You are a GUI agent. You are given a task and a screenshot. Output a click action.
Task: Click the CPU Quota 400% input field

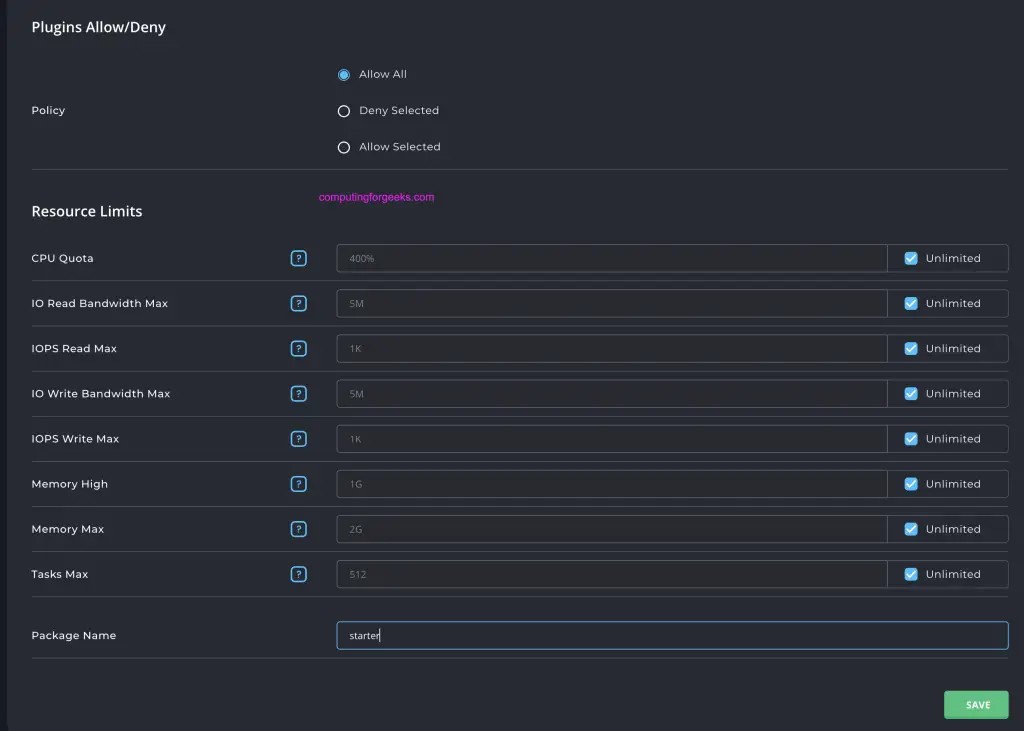pyautogui.click(x=612, y=258)
